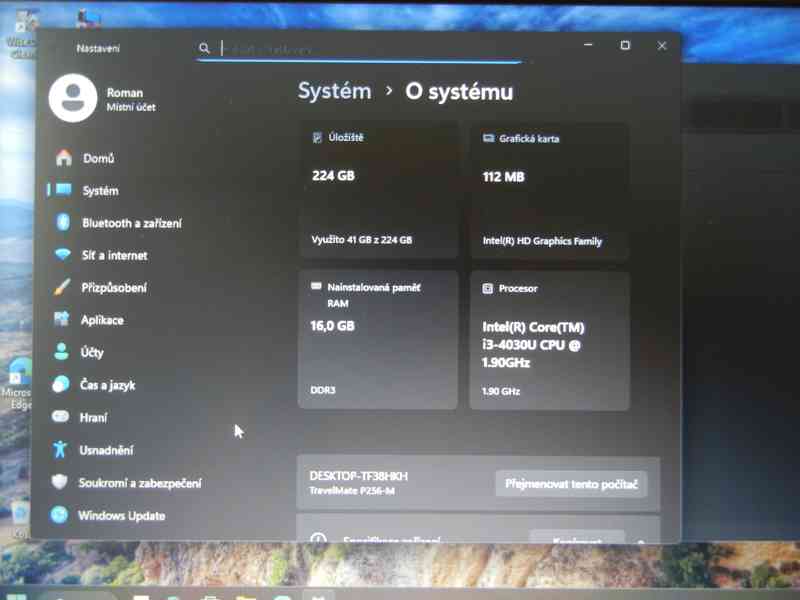Click the 224 GB storage value
800x600 pixels.
[x=333, y=176]
